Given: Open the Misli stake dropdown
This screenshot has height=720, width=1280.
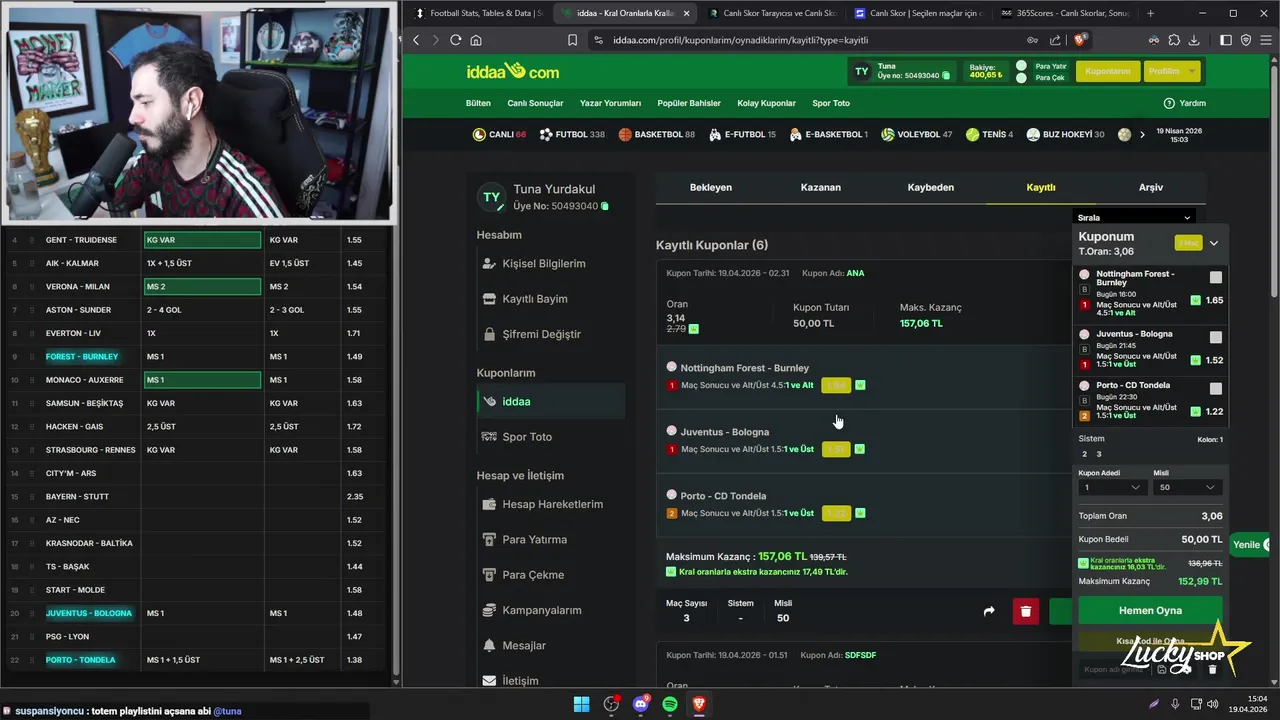Looking at the screenshot, I should [x=1187, y=487].
